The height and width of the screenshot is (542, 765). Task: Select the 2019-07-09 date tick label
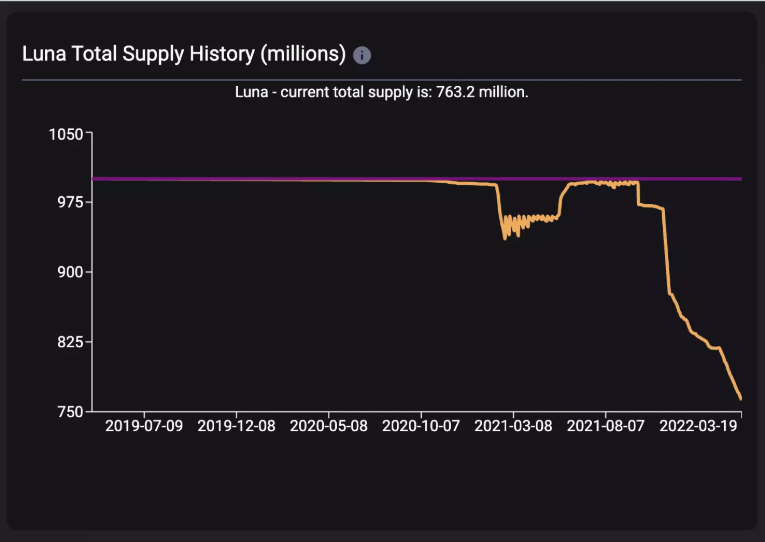(x=144, y=426)
